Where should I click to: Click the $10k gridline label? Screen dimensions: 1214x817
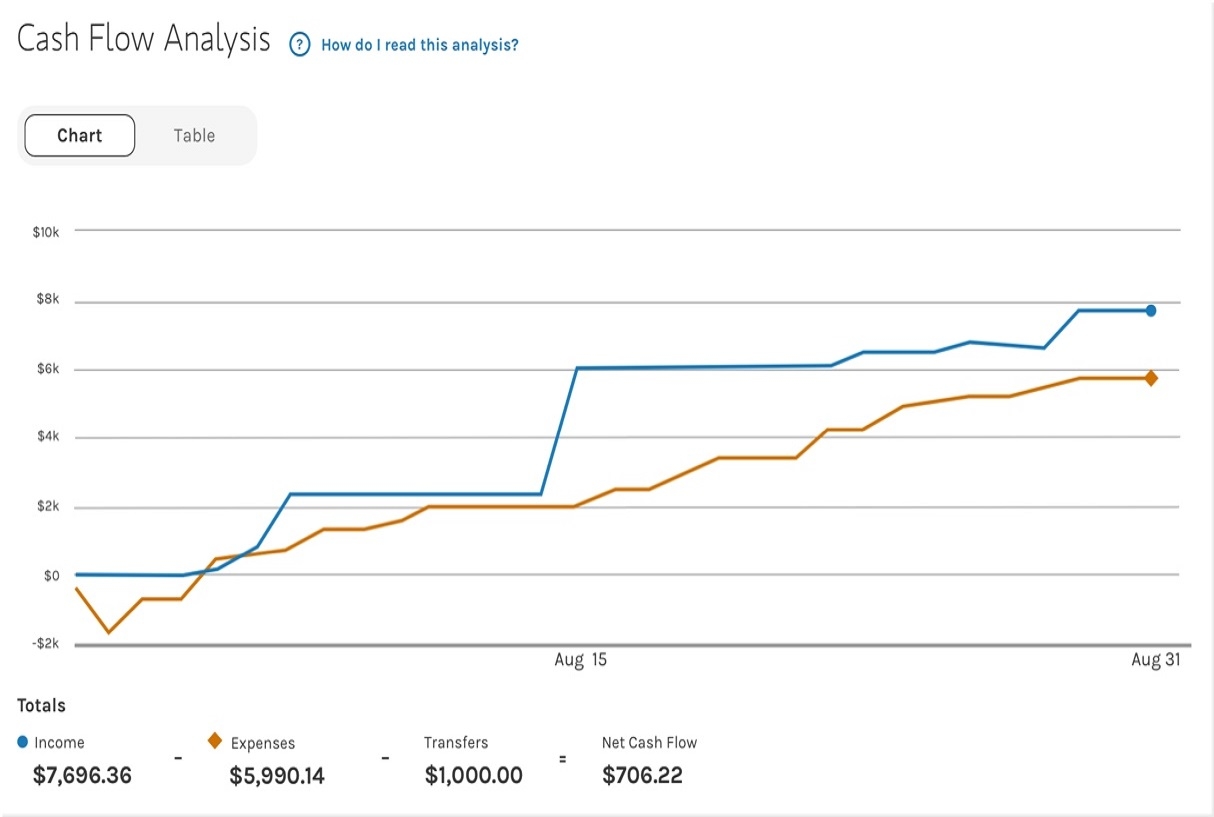click(46, 232)
